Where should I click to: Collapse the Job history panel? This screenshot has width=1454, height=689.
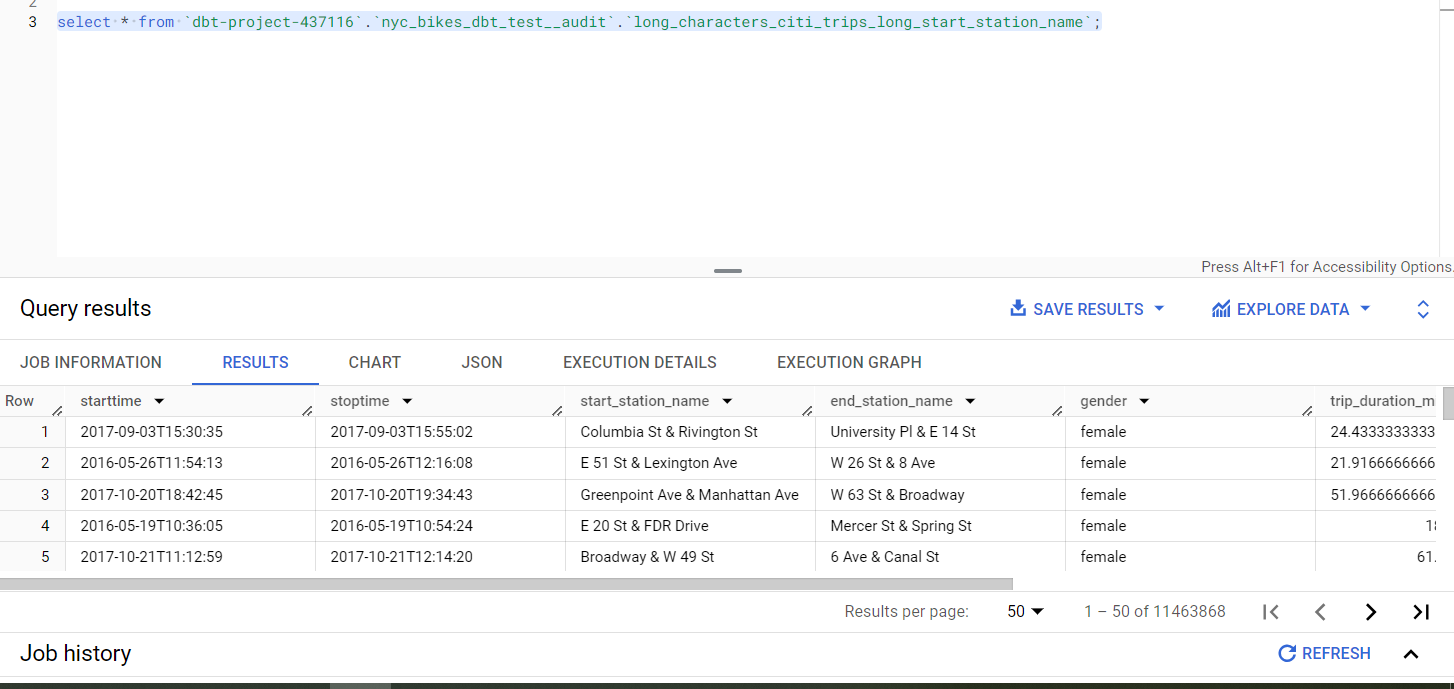coord(1411,654)
